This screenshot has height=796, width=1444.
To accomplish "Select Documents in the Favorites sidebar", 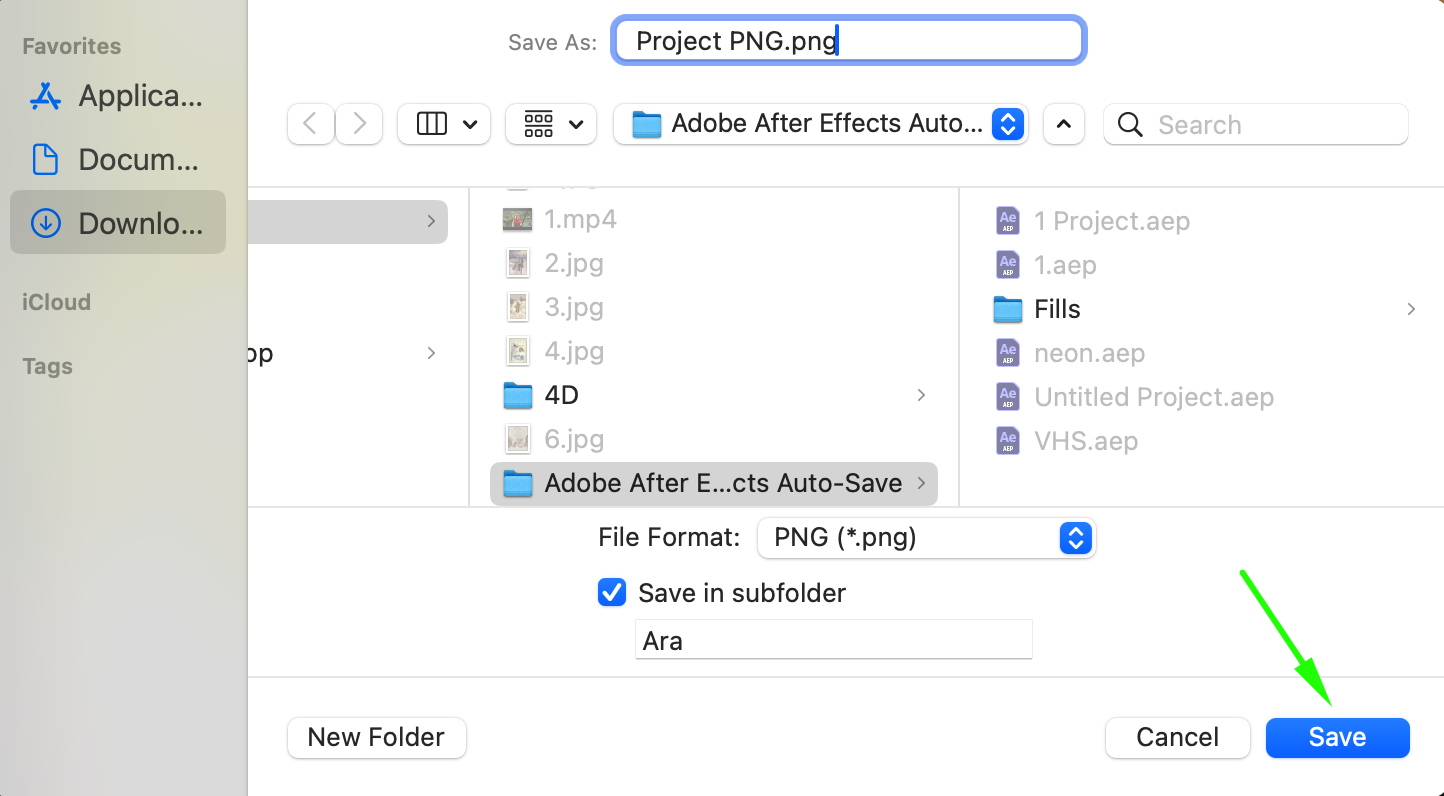I will point(116,159).
